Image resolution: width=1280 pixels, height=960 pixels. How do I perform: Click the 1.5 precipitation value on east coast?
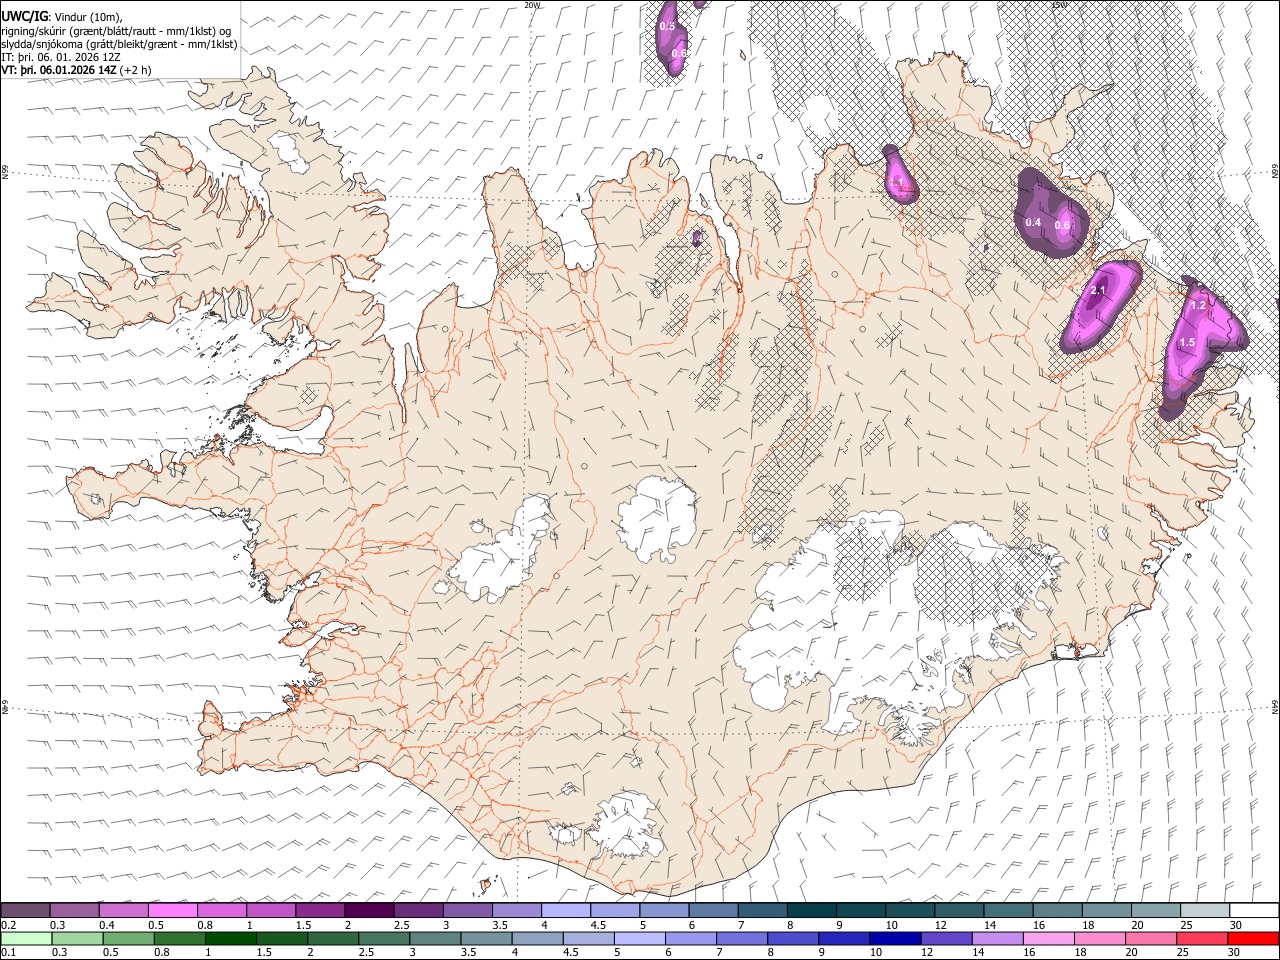(x=1187, y=342)
